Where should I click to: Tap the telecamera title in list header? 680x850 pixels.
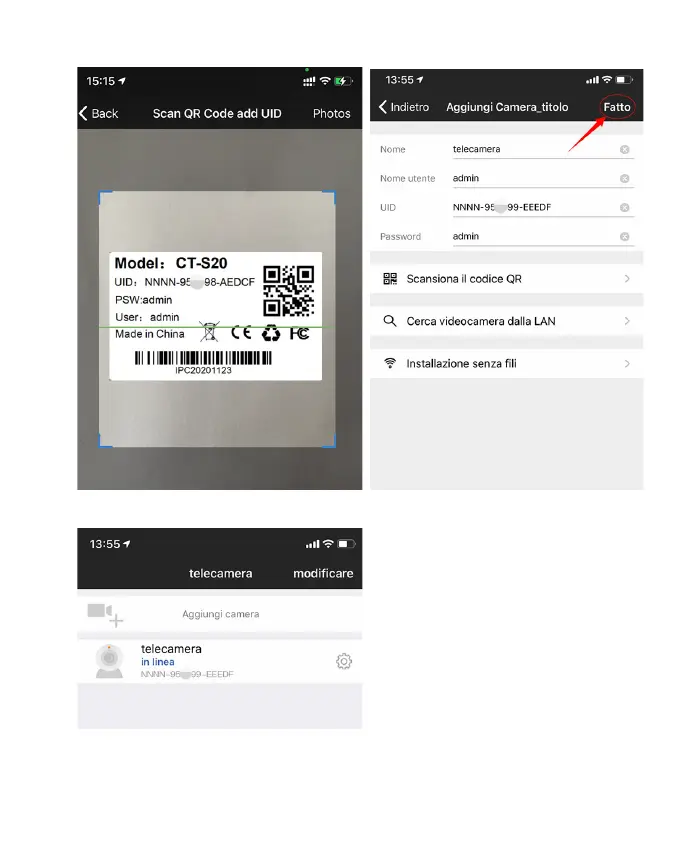(x=221, y=574)
